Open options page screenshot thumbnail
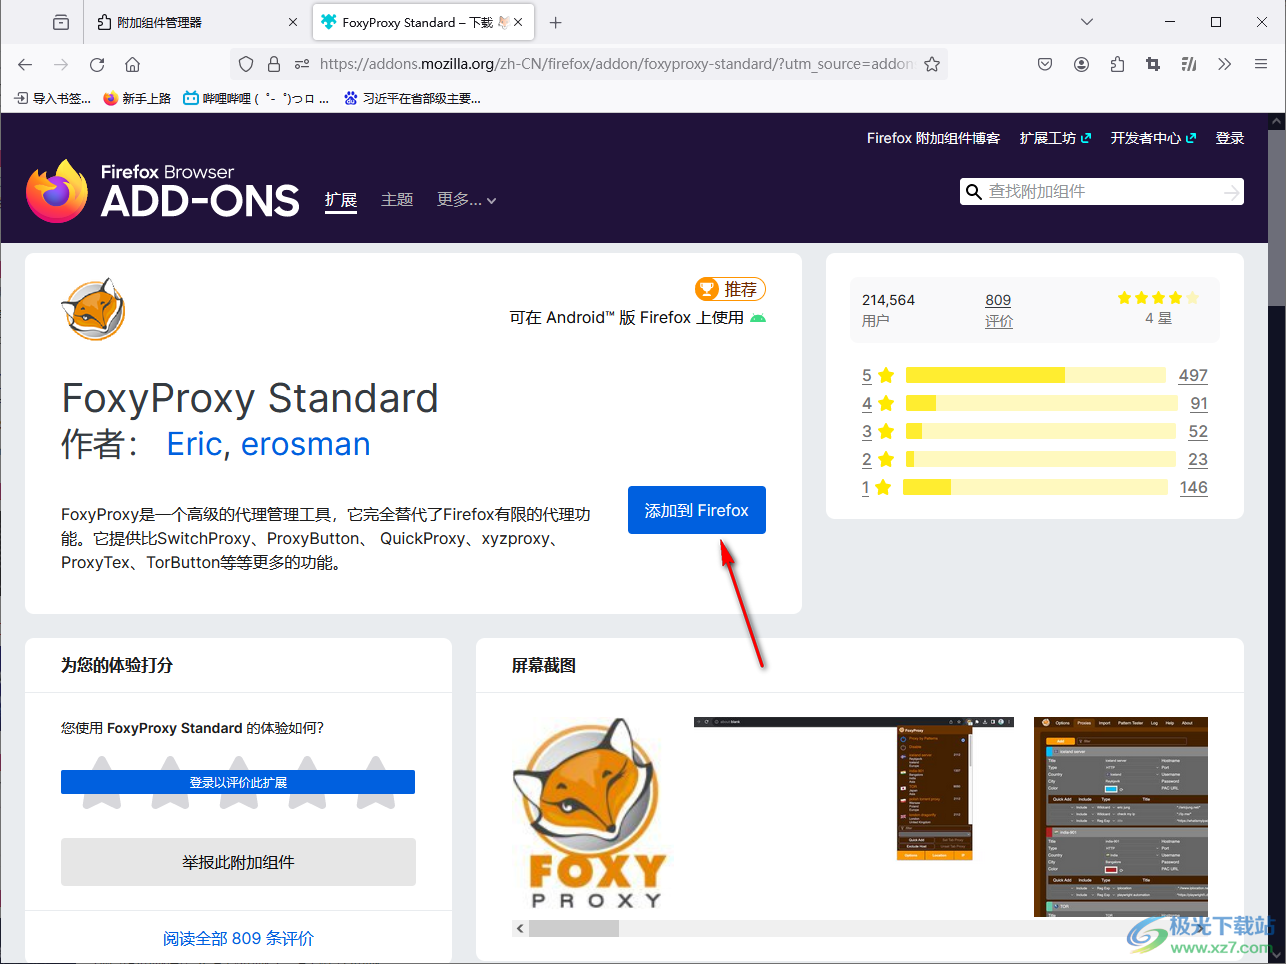Viewport: 1286px width, 964px height. coord(1121,816)
